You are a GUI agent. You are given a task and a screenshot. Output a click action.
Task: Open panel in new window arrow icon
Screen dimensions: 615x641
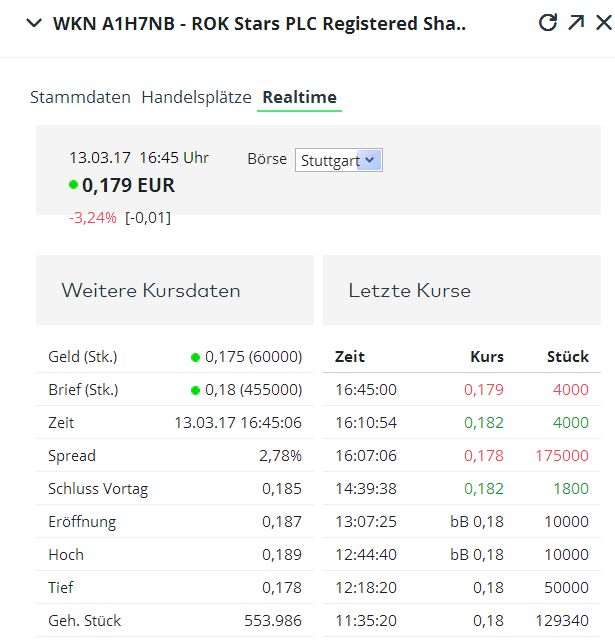click(x=576, y=23)
